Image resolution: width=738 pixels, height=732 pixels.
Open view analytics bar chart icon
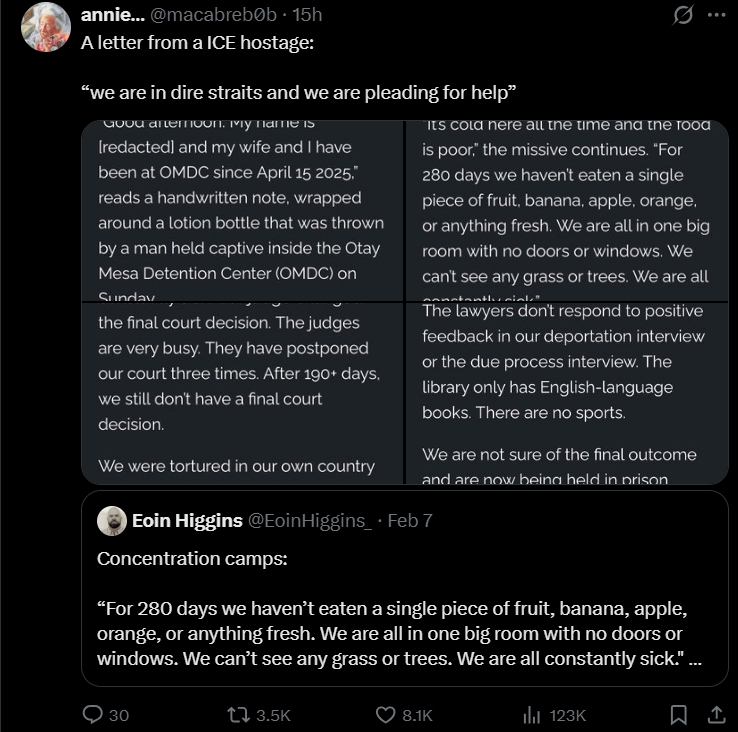pos(532,714)
